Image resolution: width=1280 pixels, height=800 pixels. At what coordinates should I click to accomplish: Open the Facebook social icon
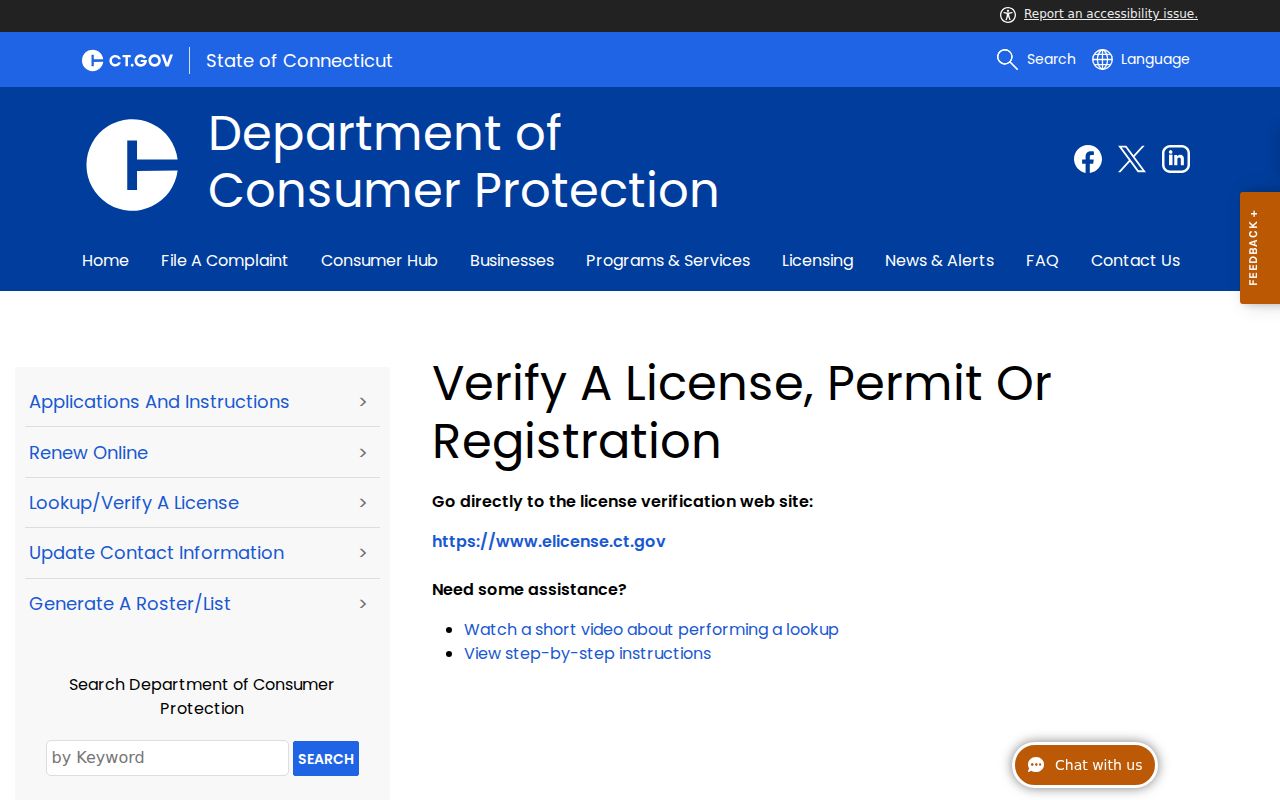(x=1088, y=159)
